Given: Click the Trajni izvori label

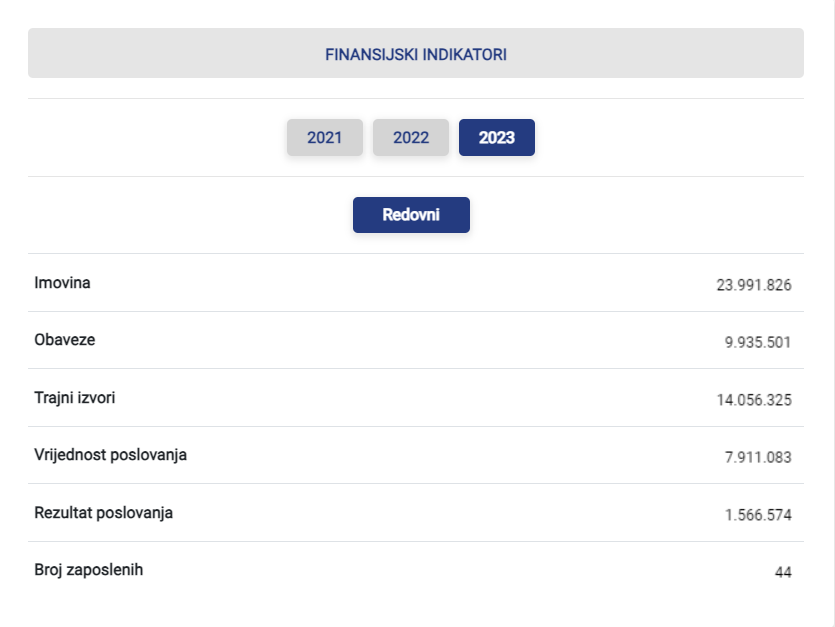Looking at the screenshot, I should tap(75, 398).
